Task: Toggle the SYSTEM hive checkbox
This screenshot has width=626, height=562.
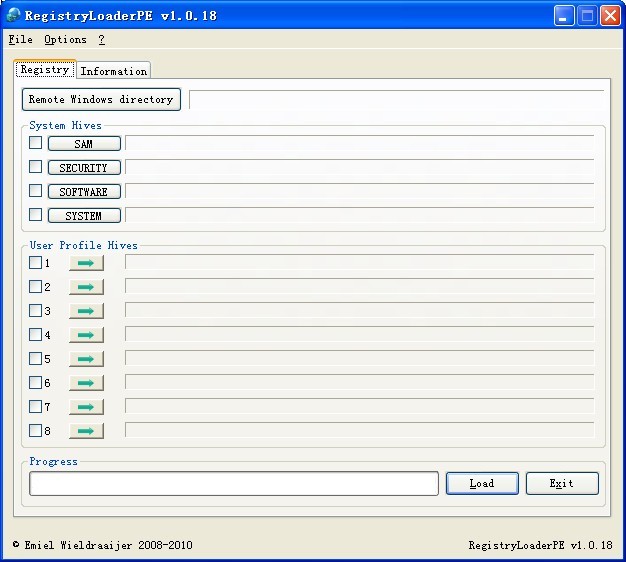Action: pos(36,215)
